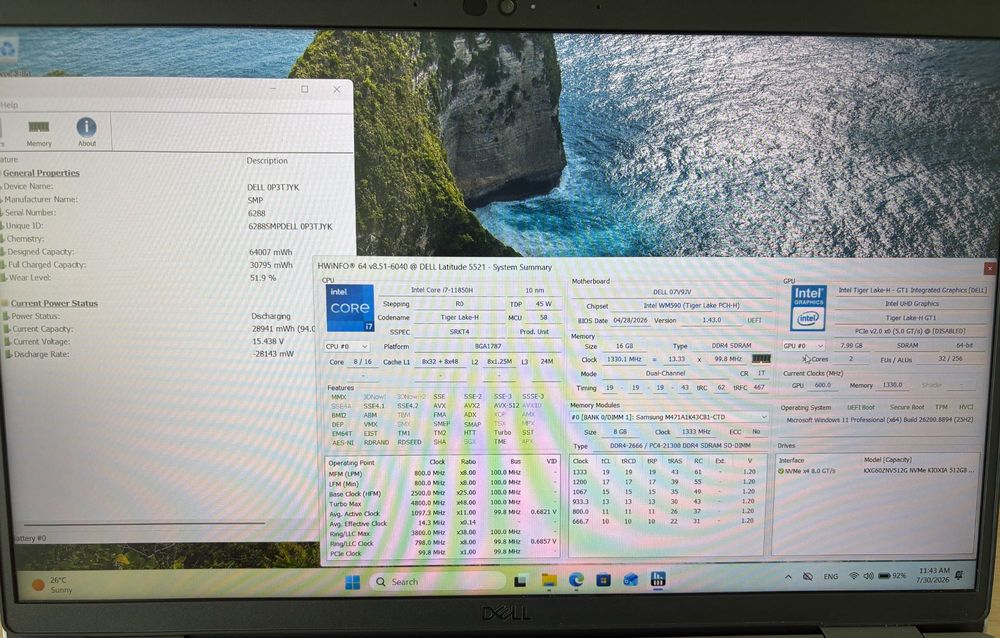The height and width of the screenshot is (638, 1000).
Task: Click the Dual-Channel memory mode field
Action: click(665, 373)
